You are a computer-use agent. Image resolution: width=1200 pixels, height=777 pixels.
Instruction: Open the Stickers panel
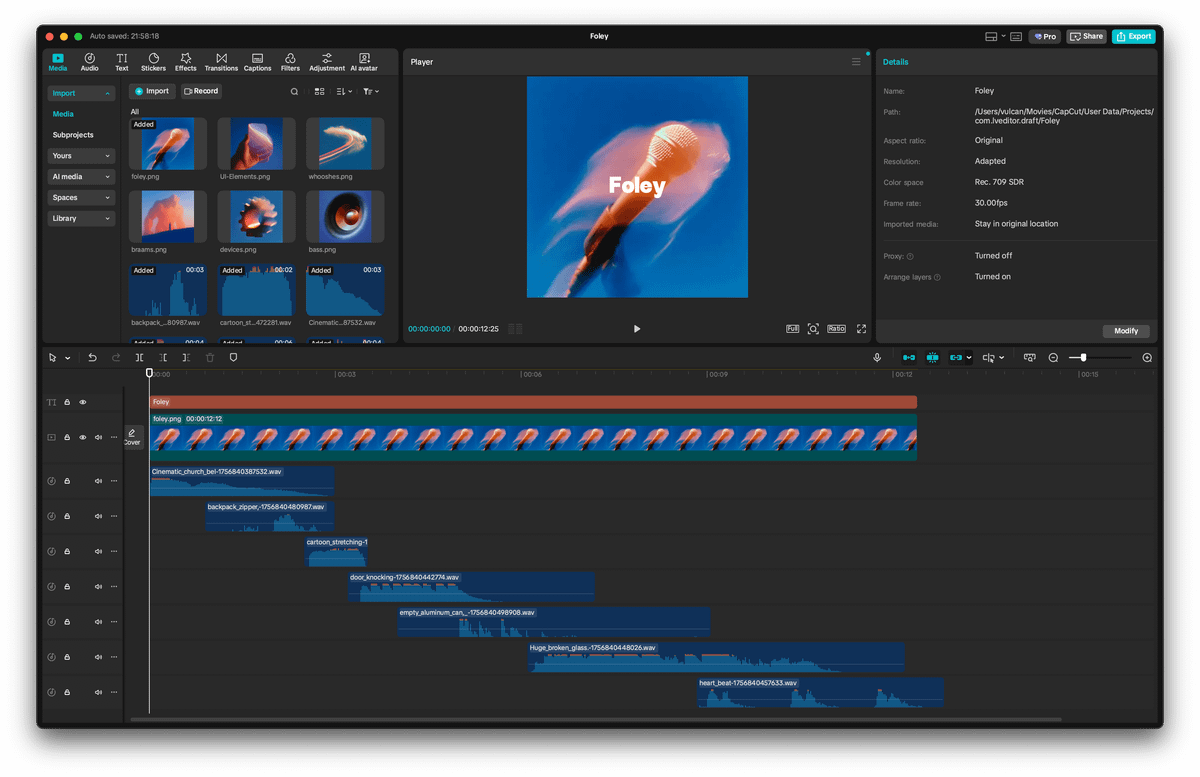pyautogui.click(x=153, y=62)
